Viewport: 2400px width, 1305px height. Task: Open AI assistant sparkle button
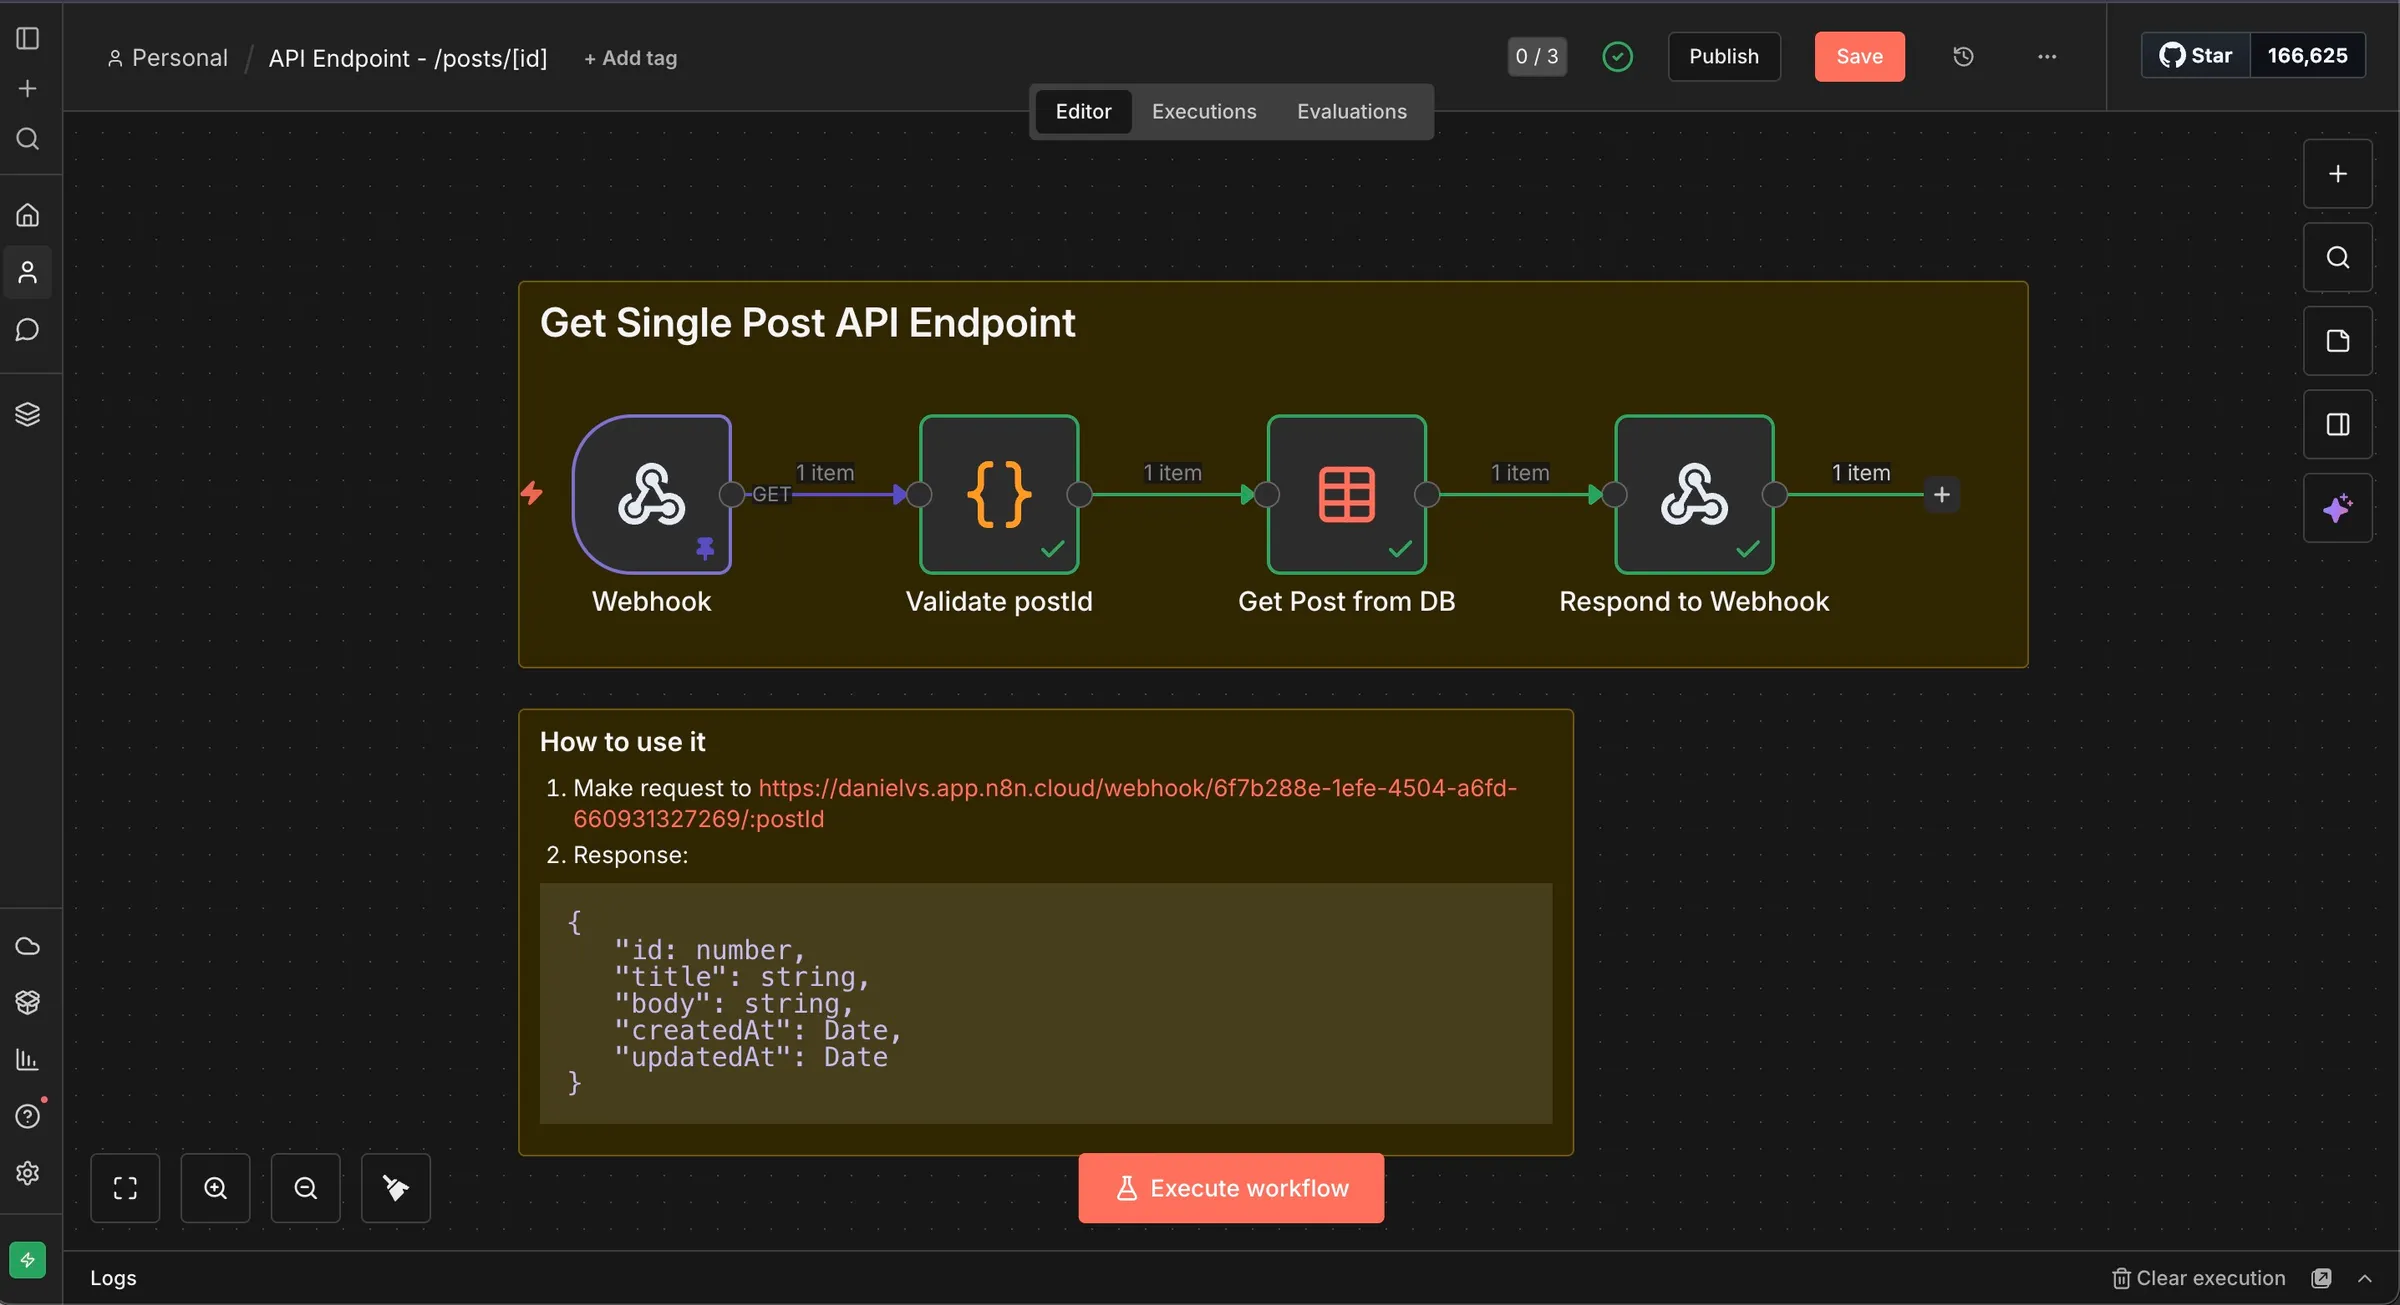(x=2338, y=508)
